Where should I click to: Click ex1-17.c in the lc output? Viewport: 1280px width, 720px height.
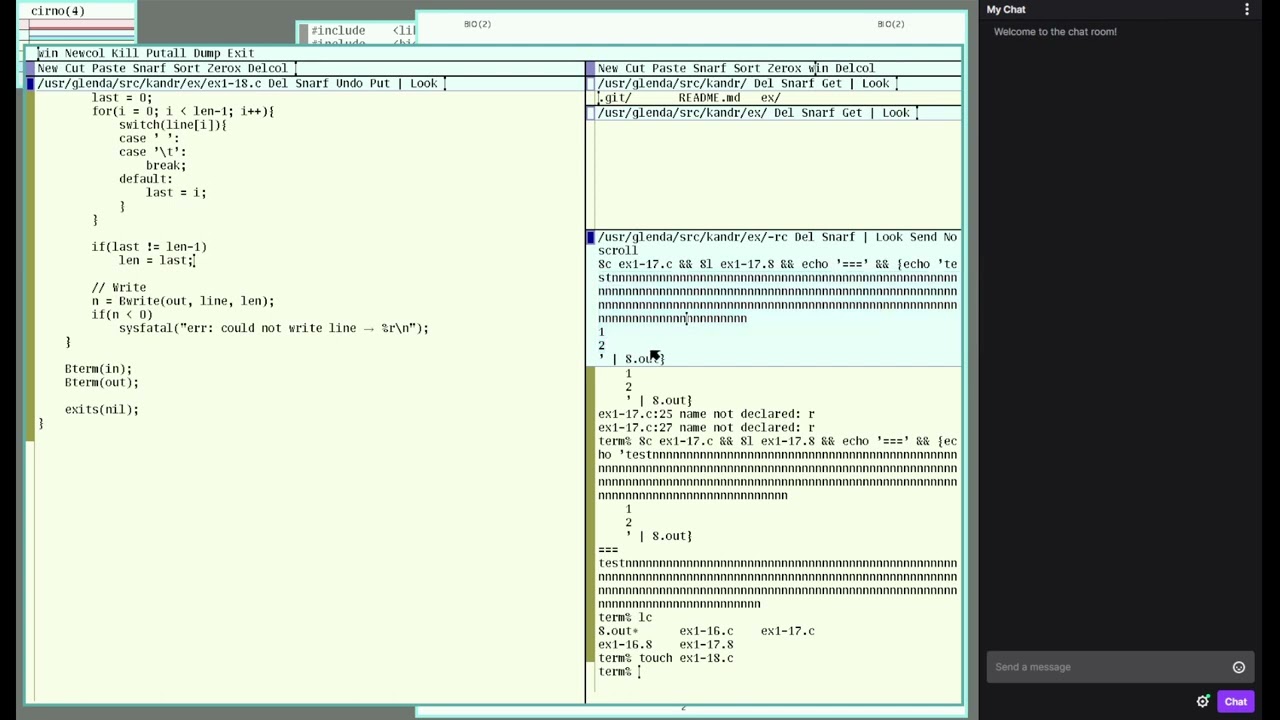(x=787, y=631)
